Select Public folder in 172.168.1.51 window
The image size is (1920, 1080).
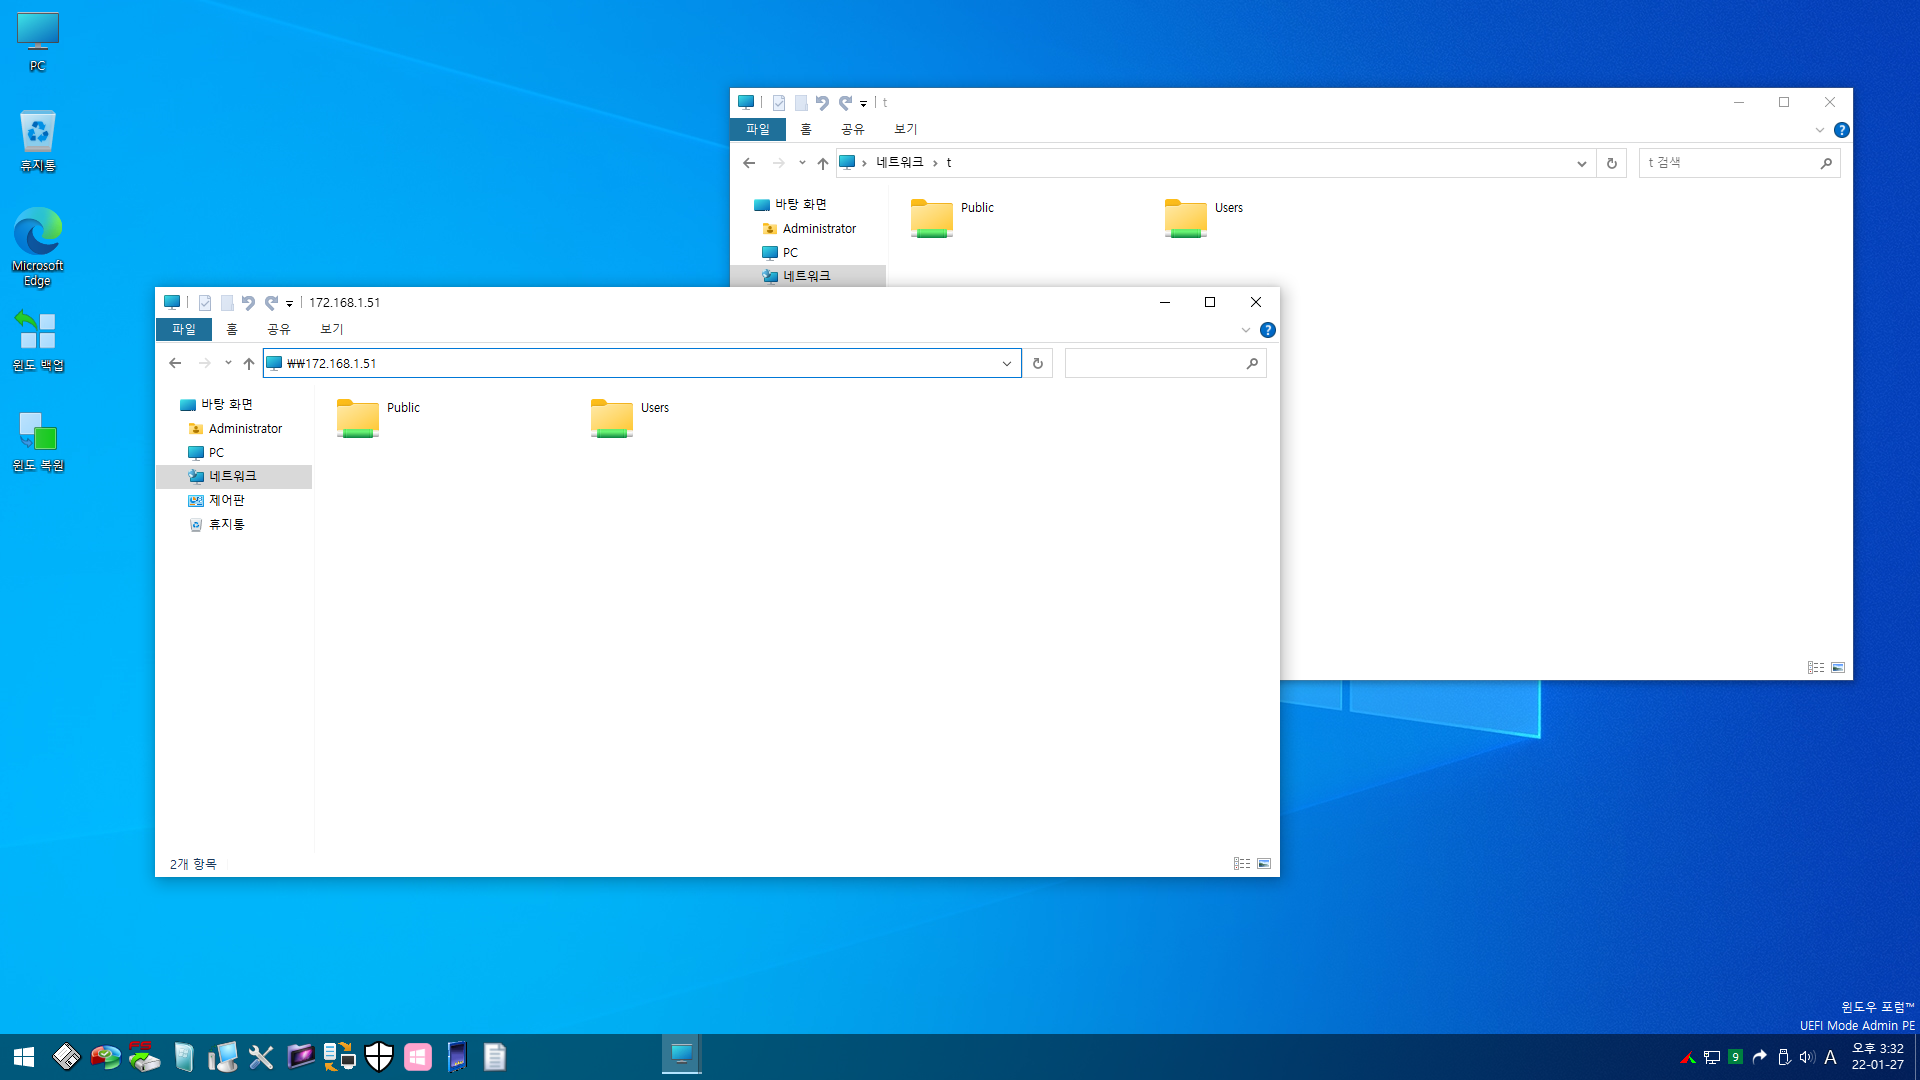click(x=378, y=417)
